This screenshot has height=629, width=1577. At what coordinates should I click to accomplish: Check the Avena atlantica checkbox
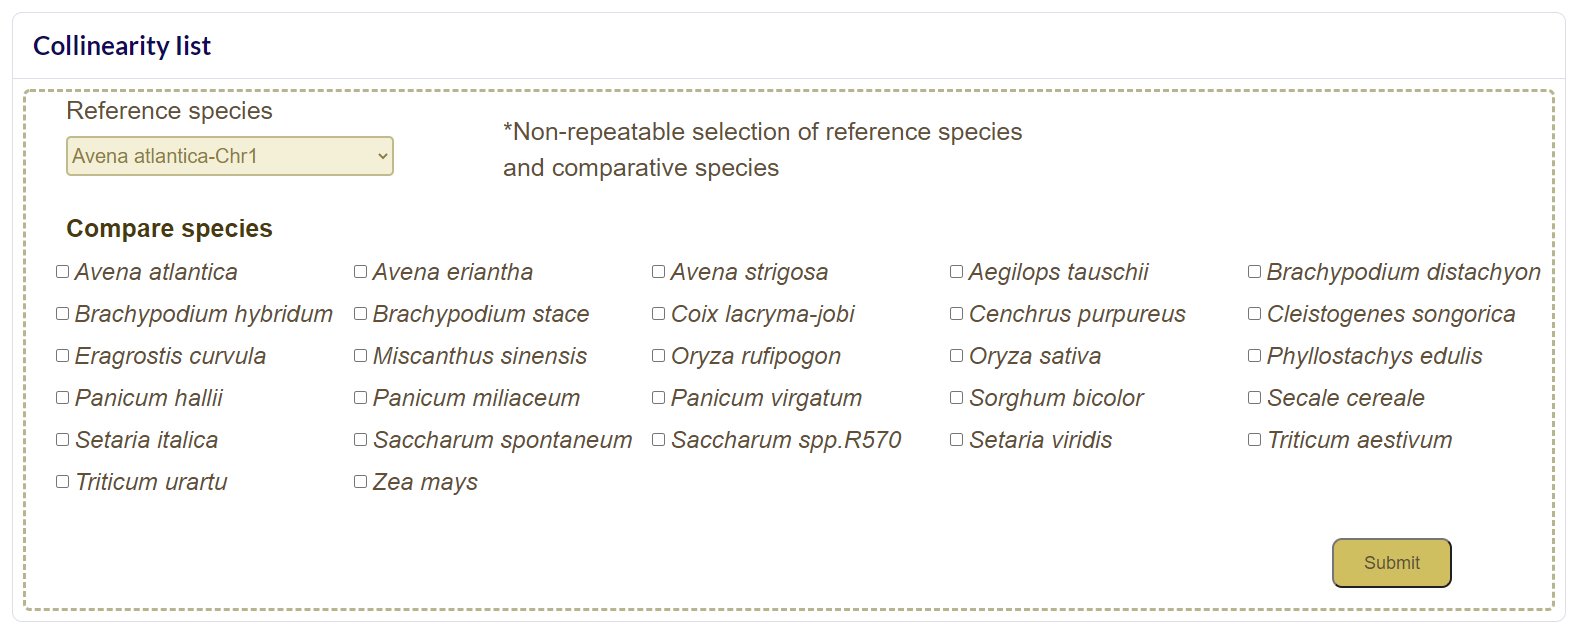63,272
